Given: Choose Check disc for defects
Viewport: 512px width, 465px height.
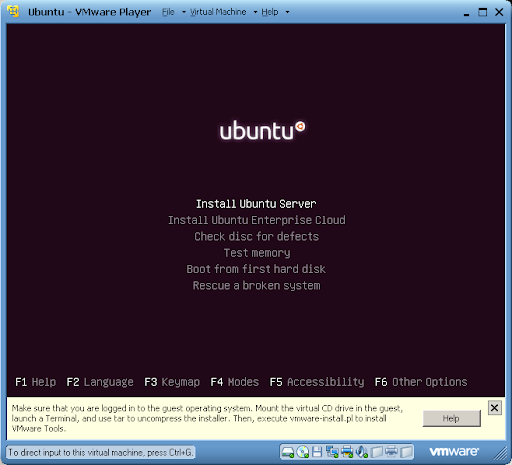Looking at the screenshot, I should 257,236.
